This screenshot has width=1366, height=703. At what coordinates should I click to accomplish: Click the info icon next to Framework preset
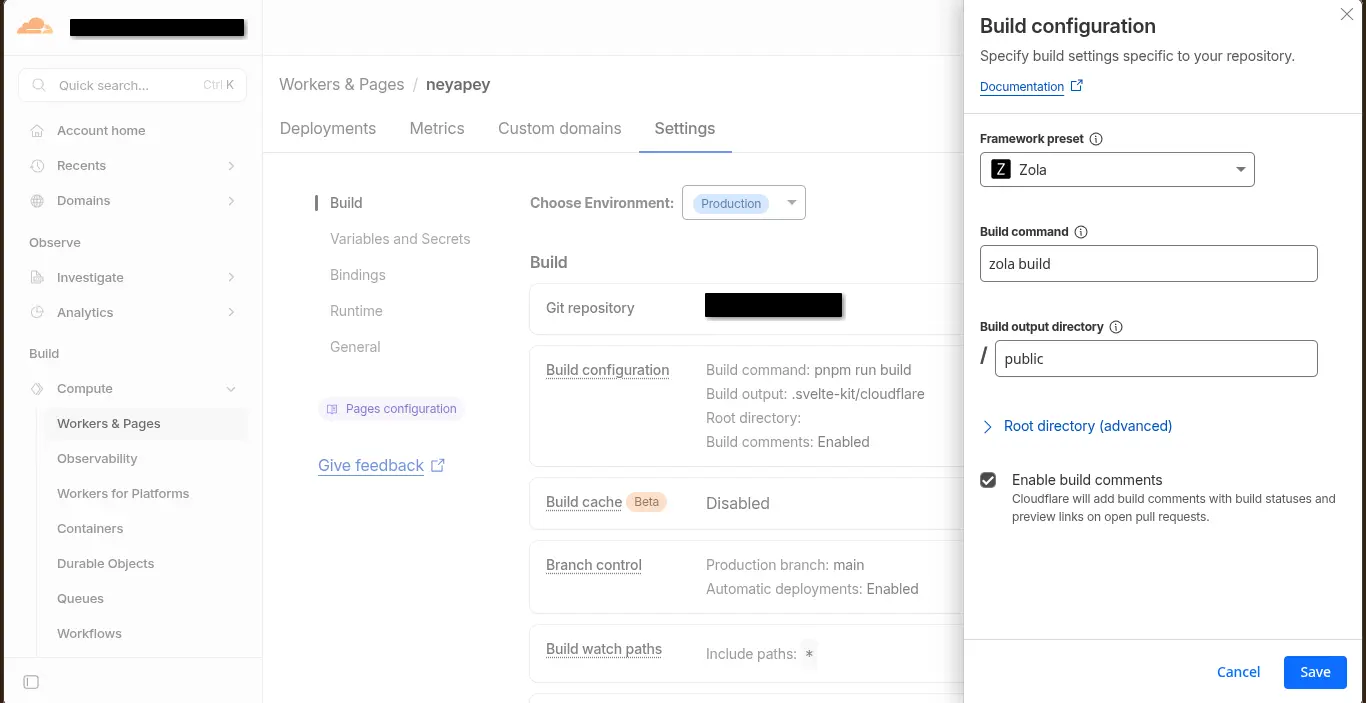[1096, 139]
